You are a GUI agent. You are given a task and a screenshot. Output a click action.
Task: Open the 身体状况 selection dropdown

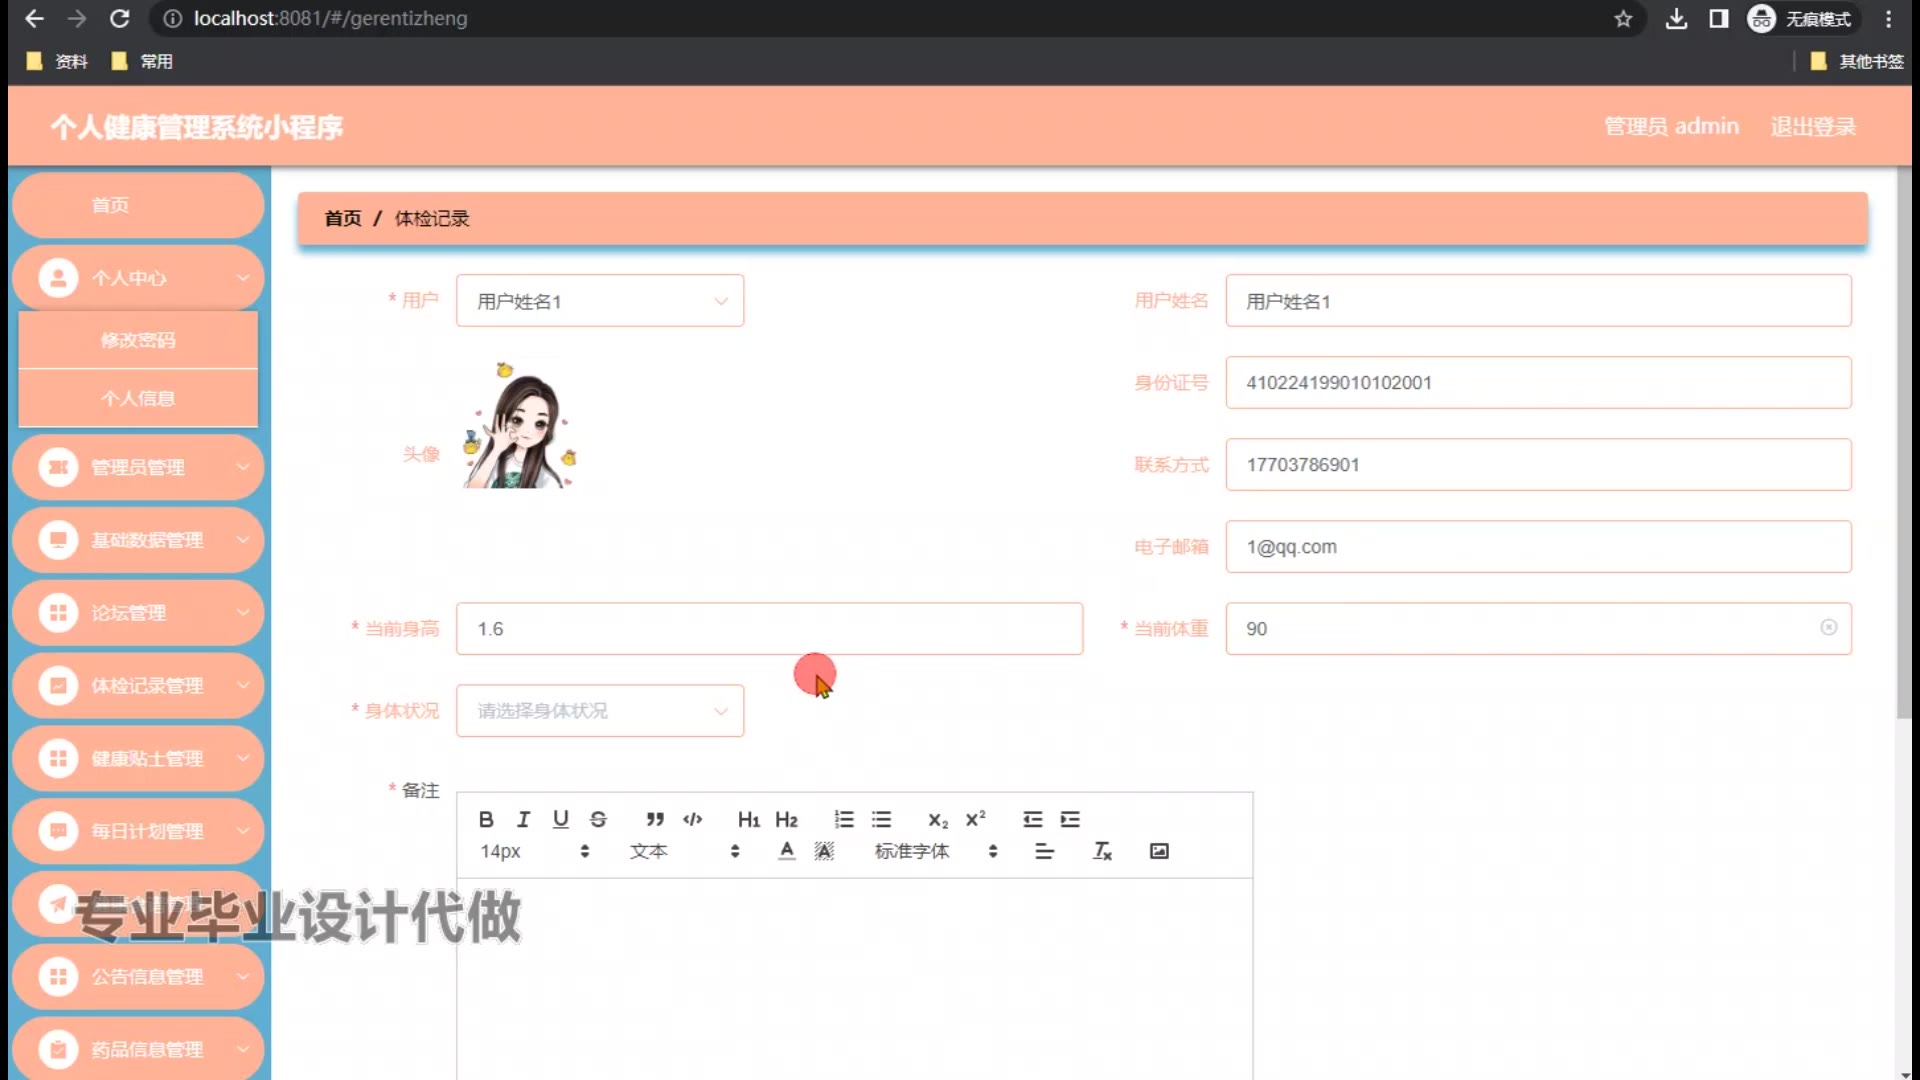600,711
